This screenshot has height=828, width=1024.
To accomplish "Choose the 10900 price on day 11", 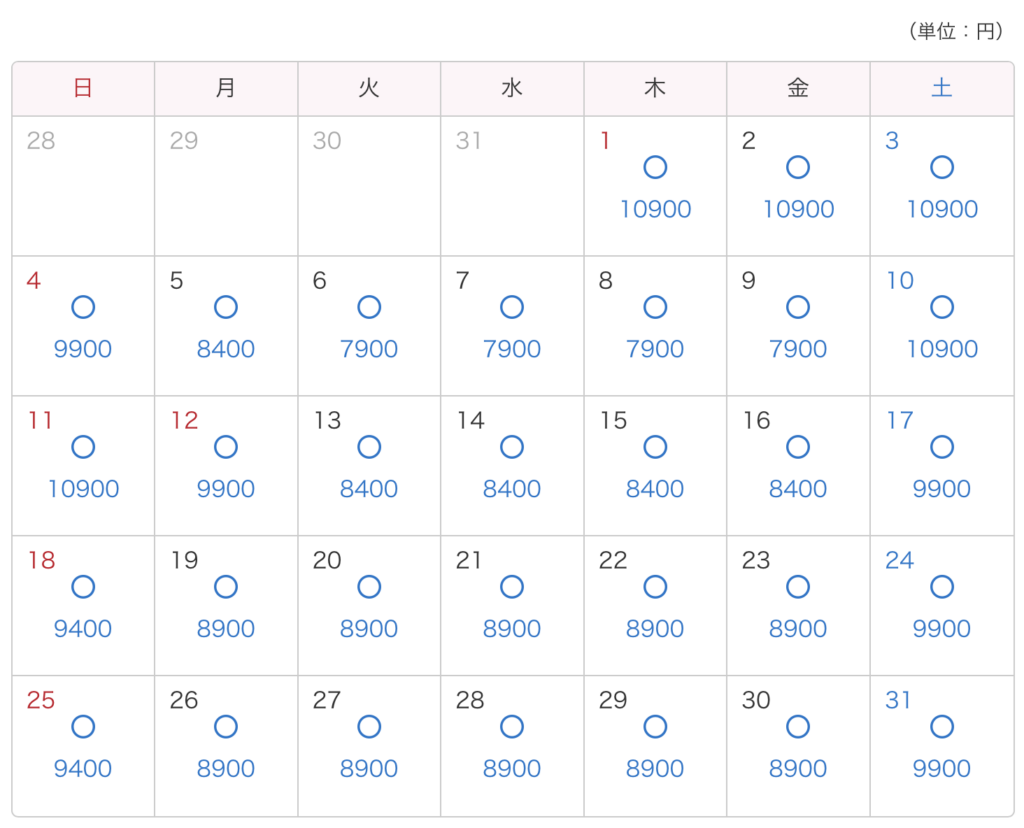I will tap(83, 489).
